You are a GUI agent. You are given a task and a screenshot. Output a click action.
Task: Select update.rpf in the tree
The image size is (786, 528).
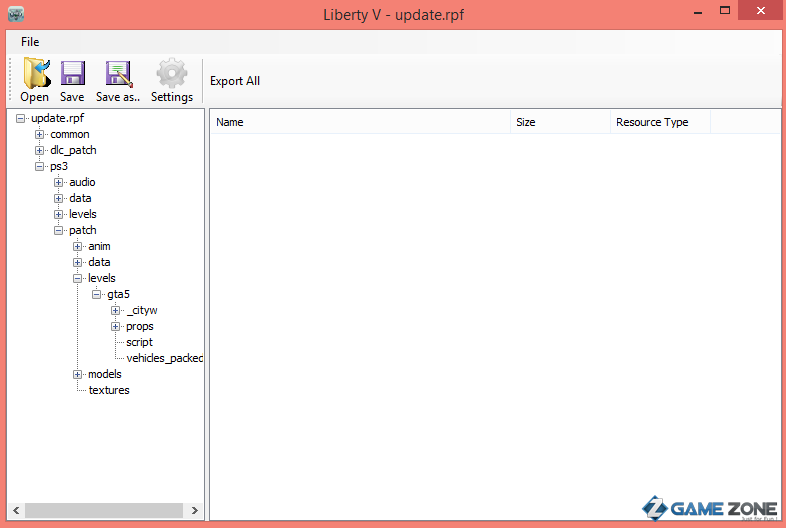point(58,118)
